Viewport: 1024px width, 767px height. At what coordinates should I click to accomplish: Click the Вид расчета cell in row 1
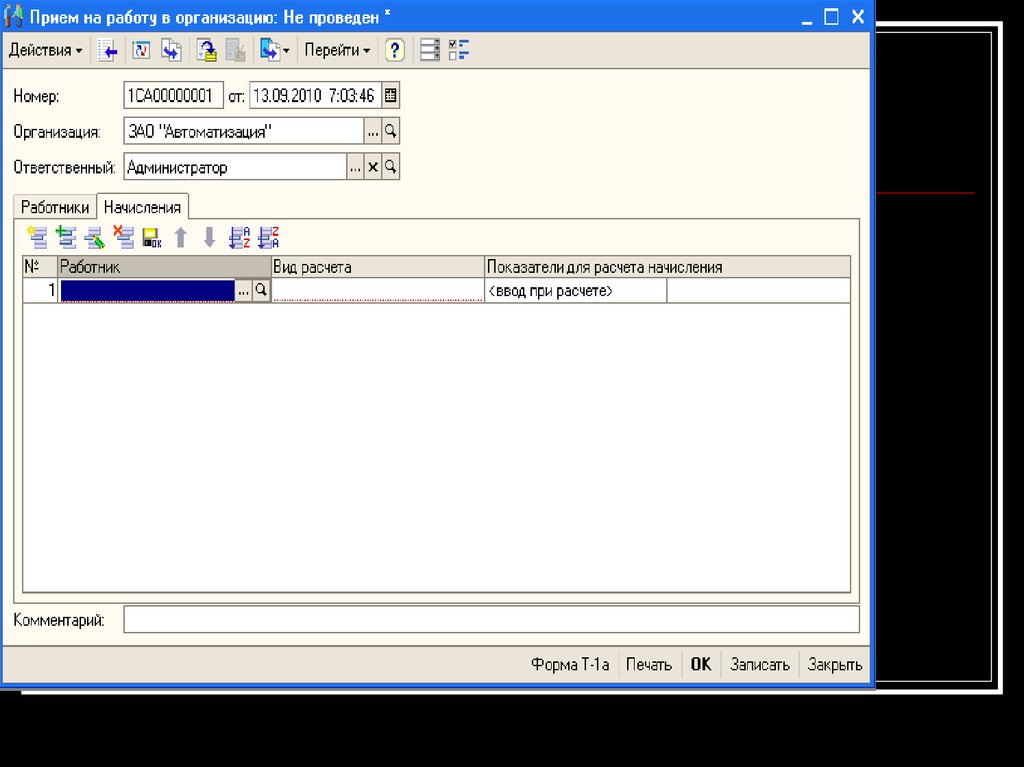click(377, 290)
